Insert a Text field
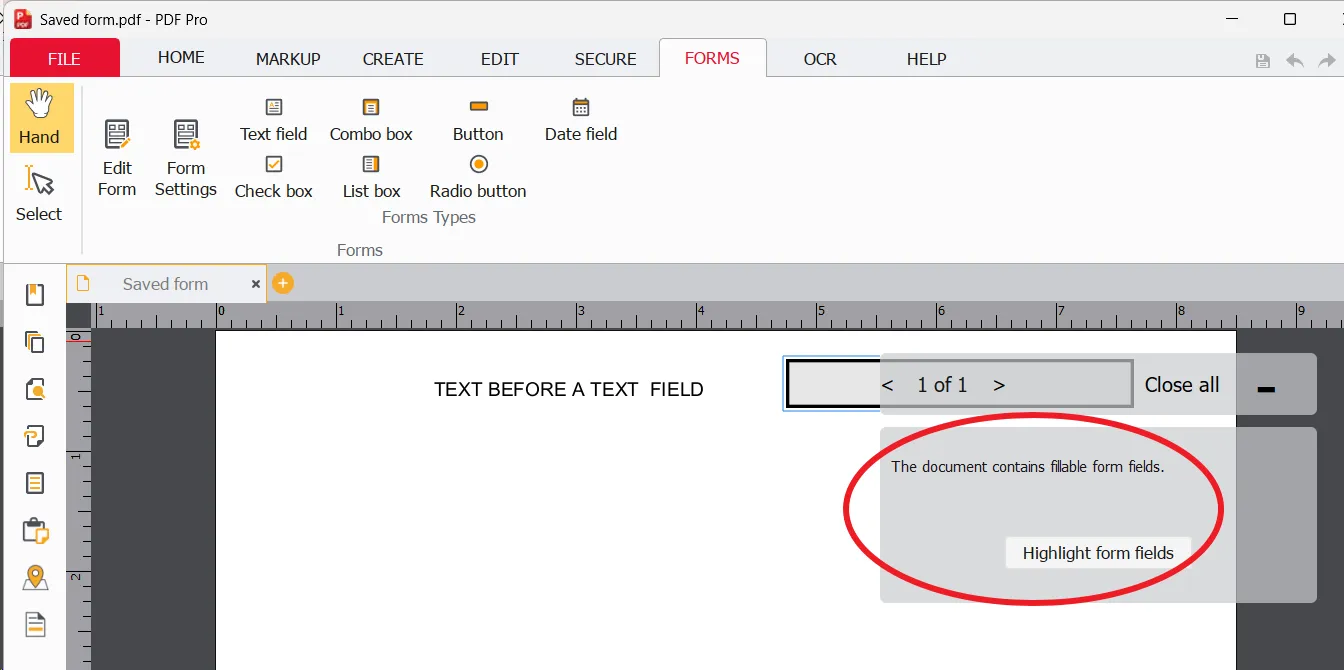The width and height of the screenshot is (1344, 670). [x=274, y=120]
